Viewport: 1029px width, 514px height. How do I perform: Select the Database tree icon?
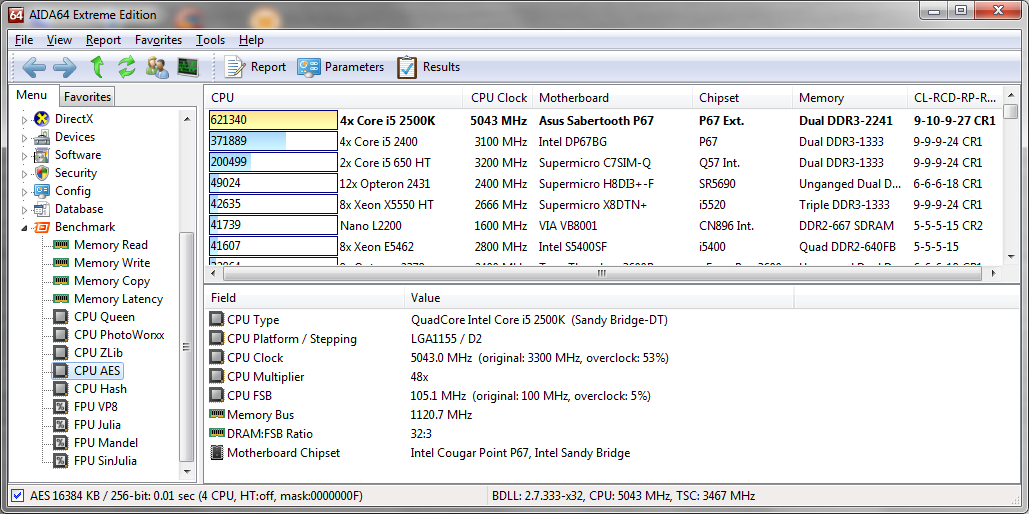(x=41, y=209)
